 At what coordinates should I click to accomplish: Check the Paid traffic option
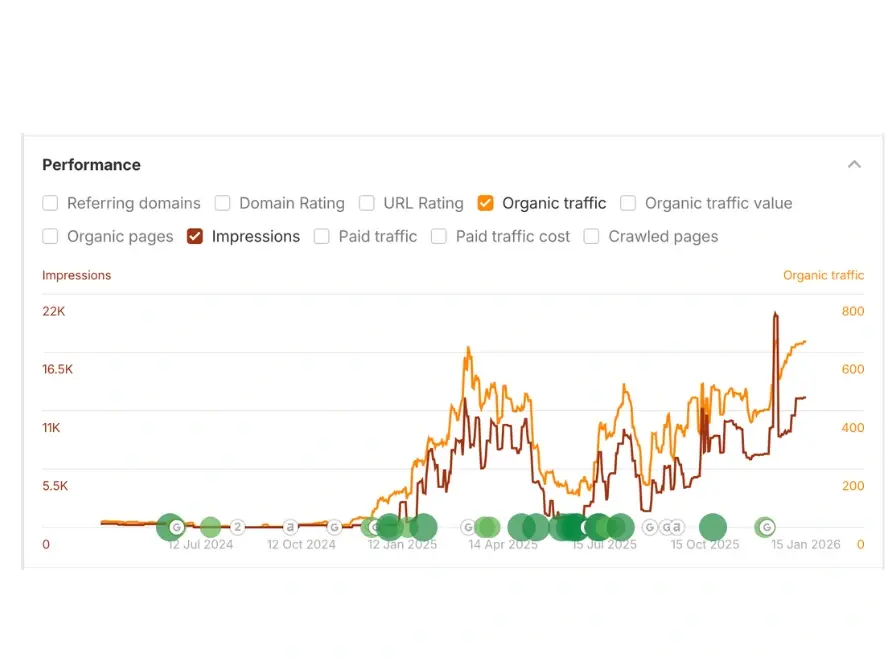pyautogui.click(x=321, y=236)
